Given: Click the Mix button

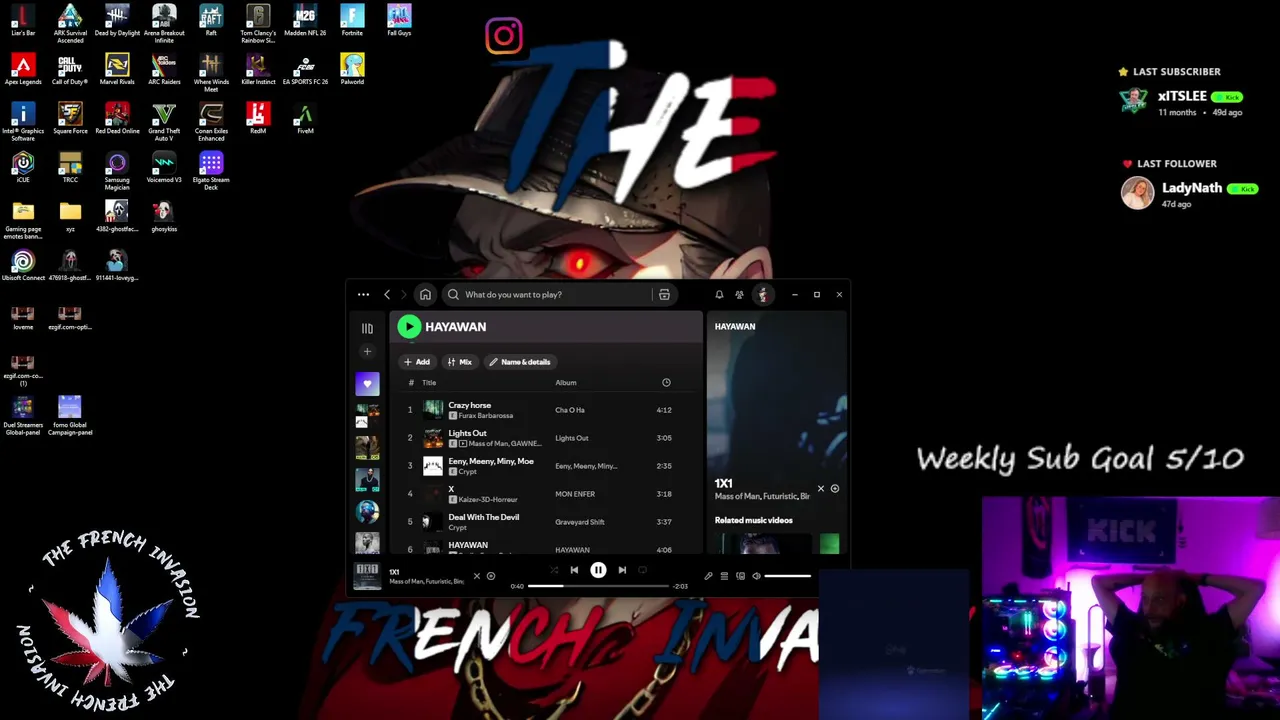Looking at the screenshot, I should [x=460, y=362].
